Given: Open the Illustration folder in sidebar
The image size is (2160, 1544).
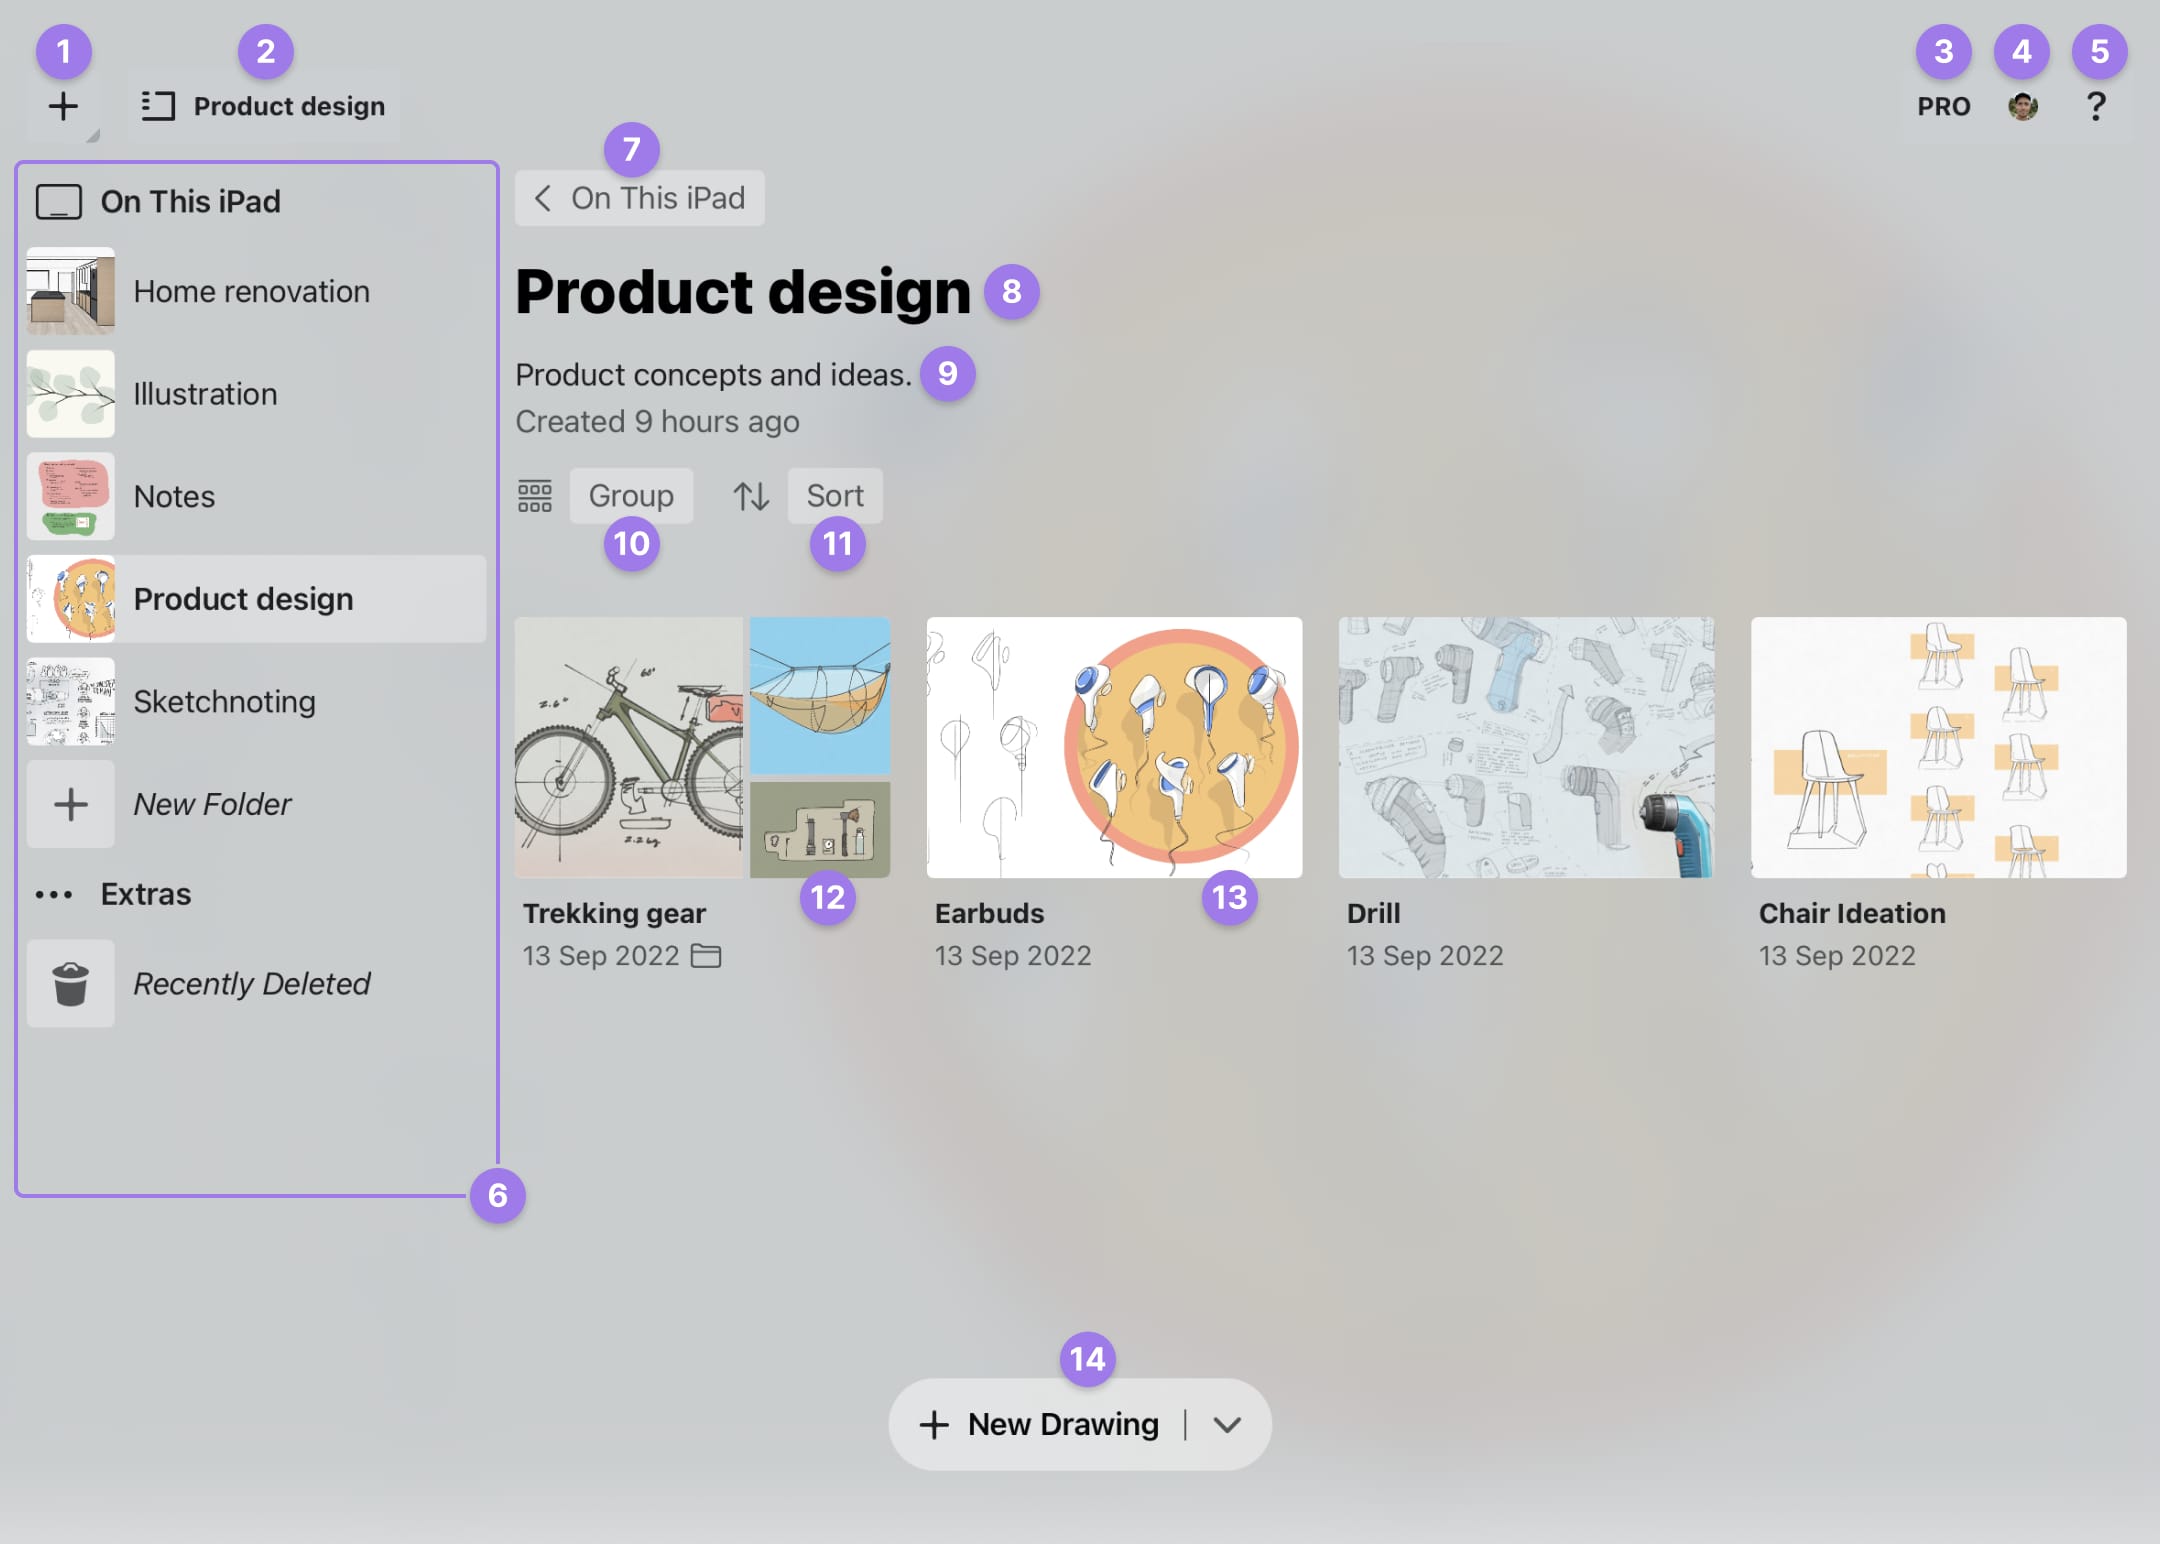Looking at the screenshot, I should [205, 394].
